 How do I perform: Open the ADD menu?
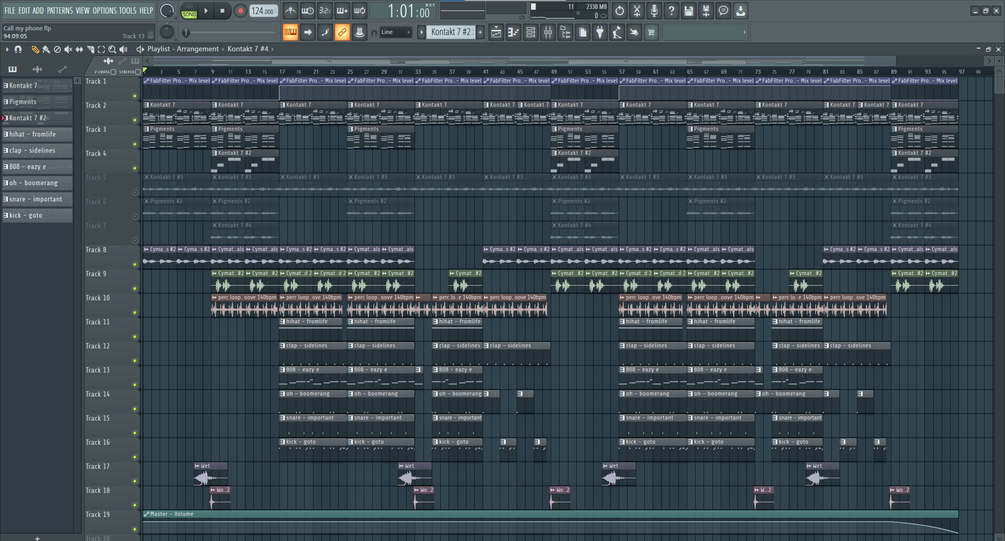pyautogui.click(x=38, y=10)
